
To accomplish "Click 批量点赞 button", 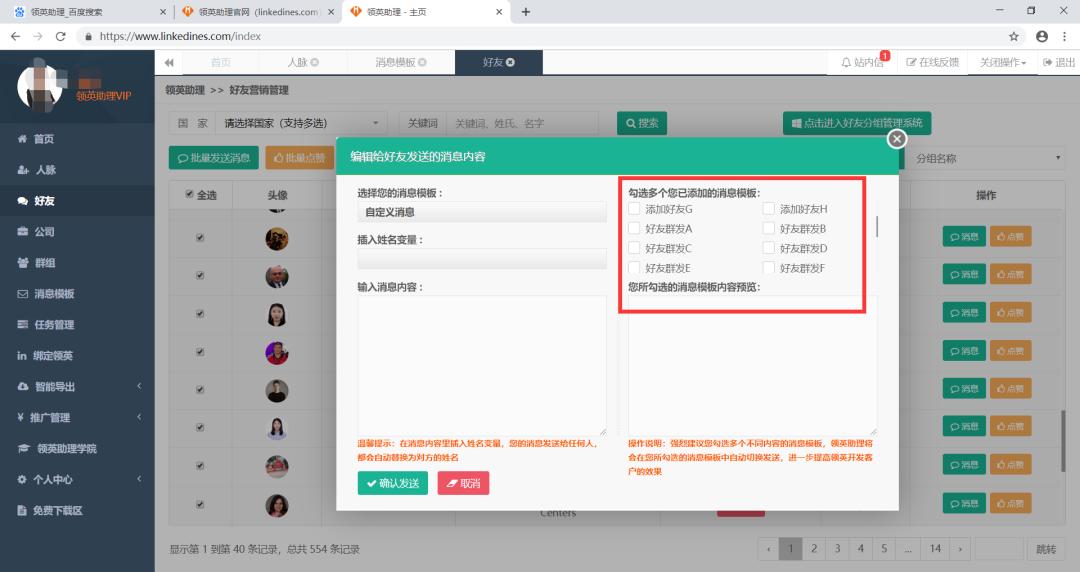I will click(300, 158).
